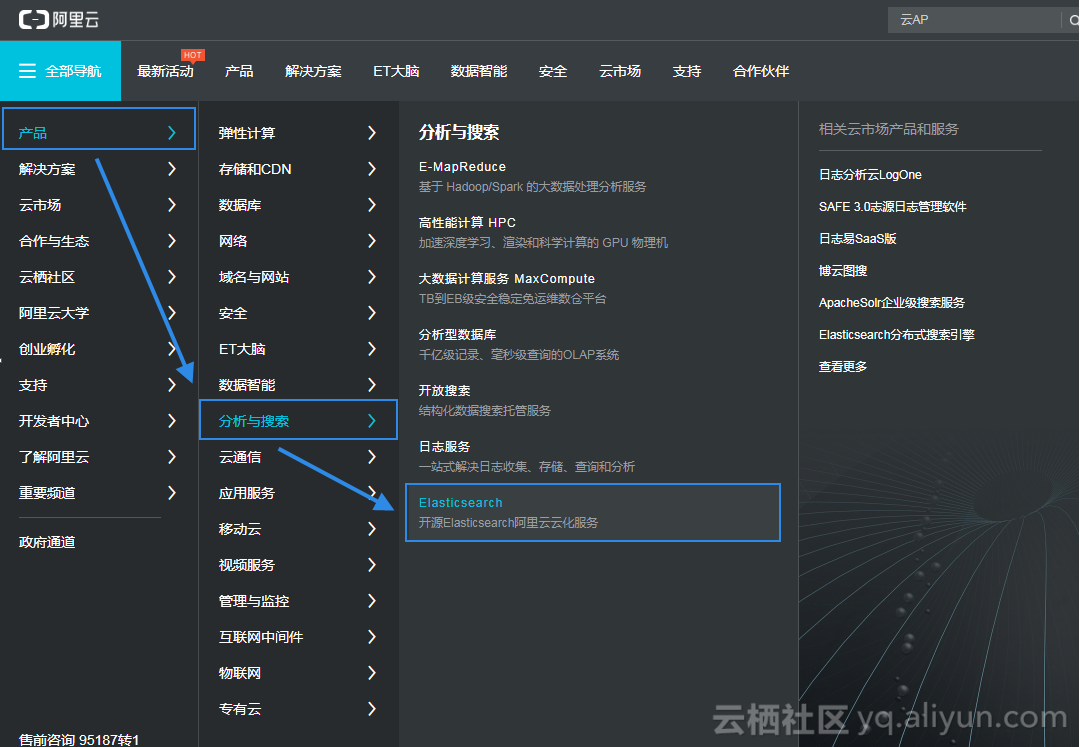The image size is (1080, 747).
Task: Open Elasticsearch分布式搜索引擎 marketplace link
Action: pyautogui.click(x=897, y=335)
